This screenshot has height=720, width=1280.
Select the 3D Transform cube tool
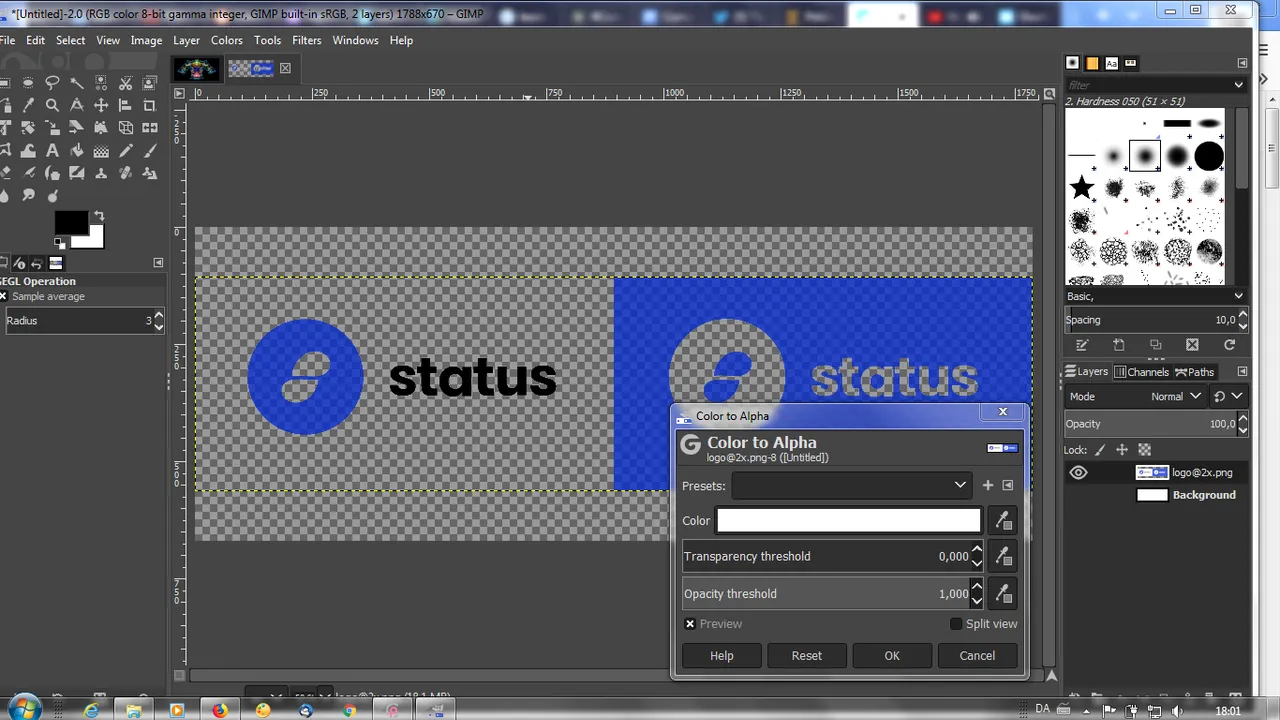point(125,128)
